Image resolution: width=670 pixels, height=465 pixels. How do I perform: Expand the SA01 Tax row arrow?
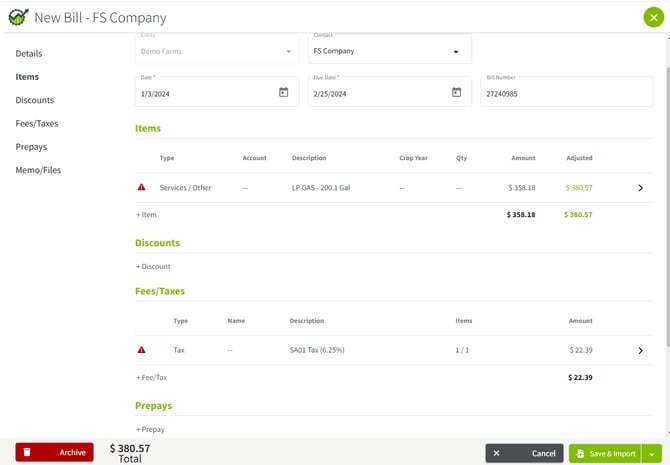640,350
